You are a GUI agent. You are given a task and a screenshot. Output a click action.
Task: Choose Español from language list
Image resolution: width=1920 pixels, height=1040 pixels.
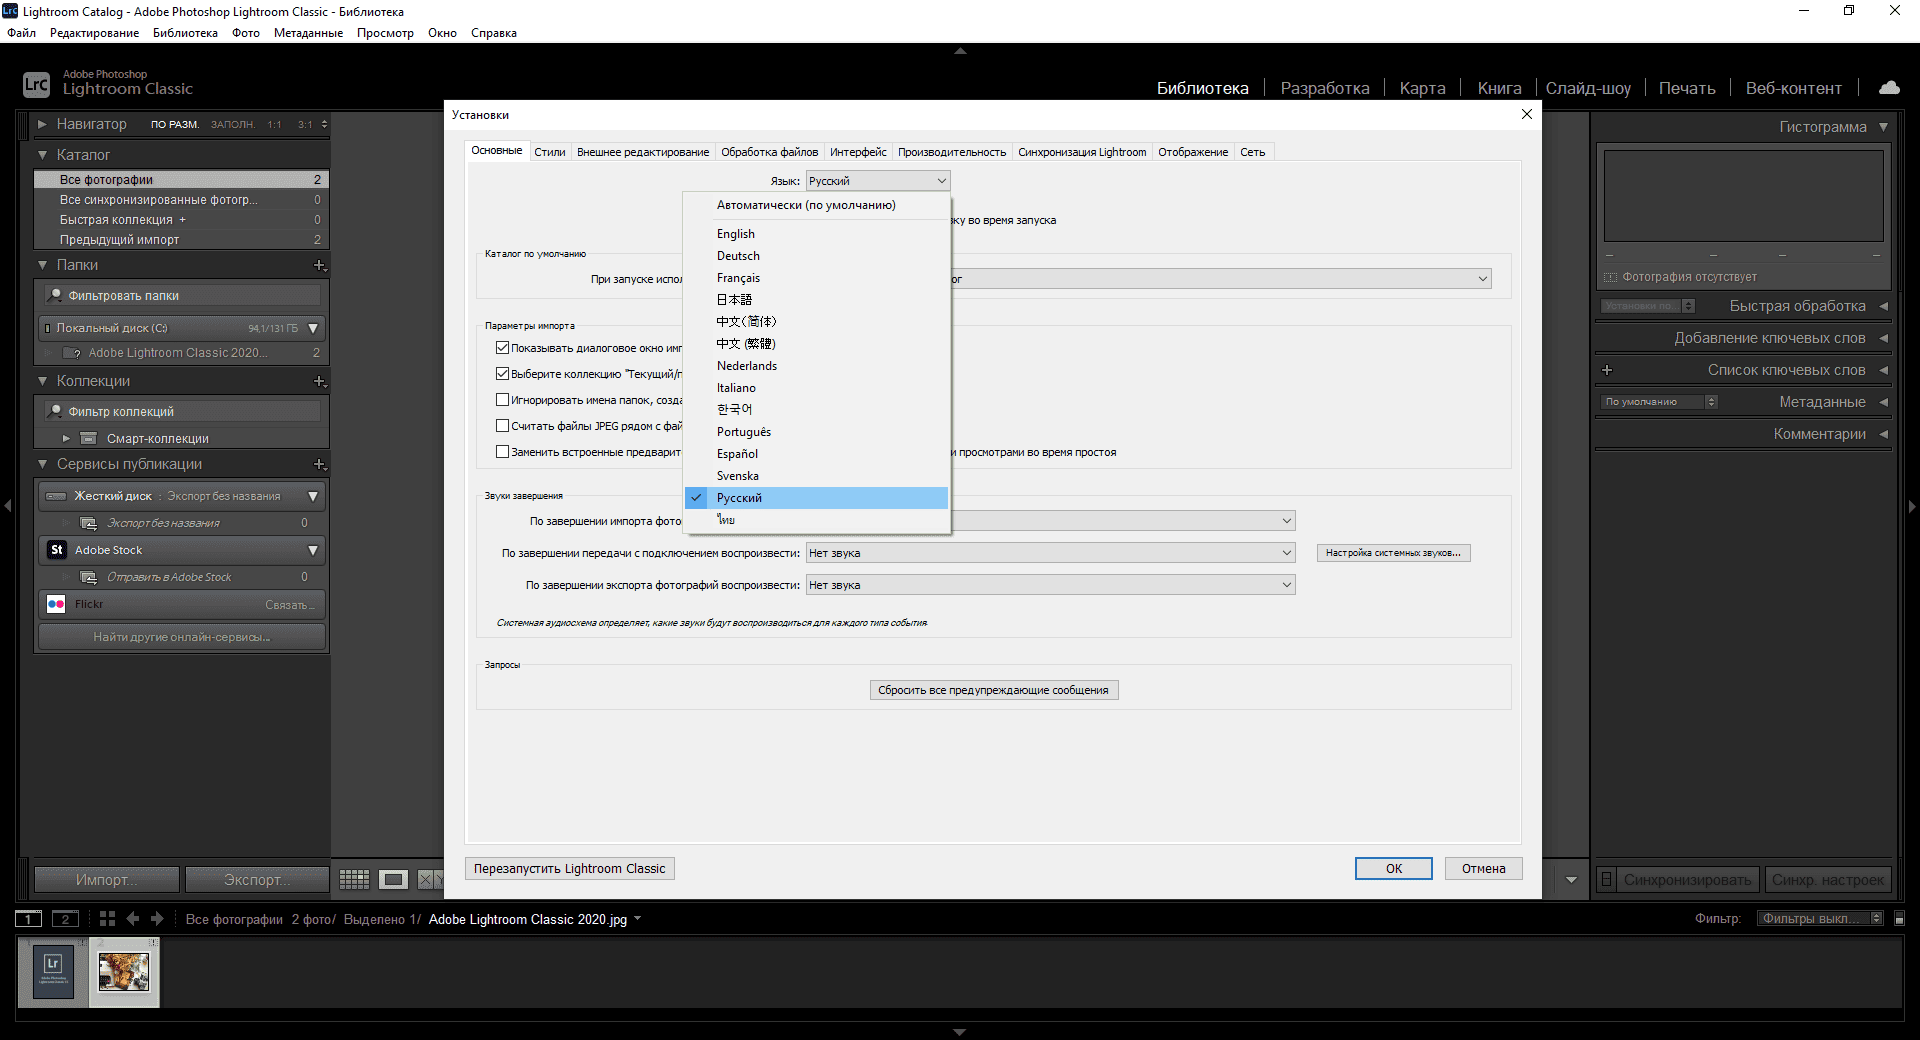coord(816,454)
